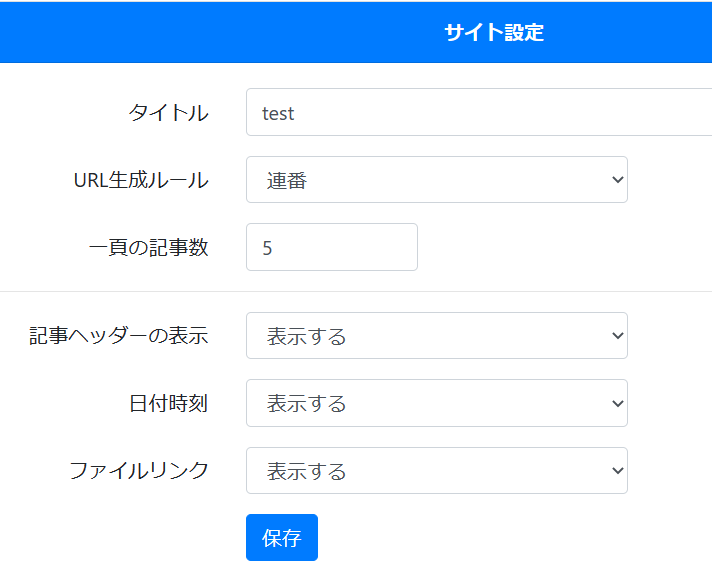Image resolution: width=712 pixels, height=571 pixels.
Task: Click empty left area of blue header bar
Action: click(150, 32)
